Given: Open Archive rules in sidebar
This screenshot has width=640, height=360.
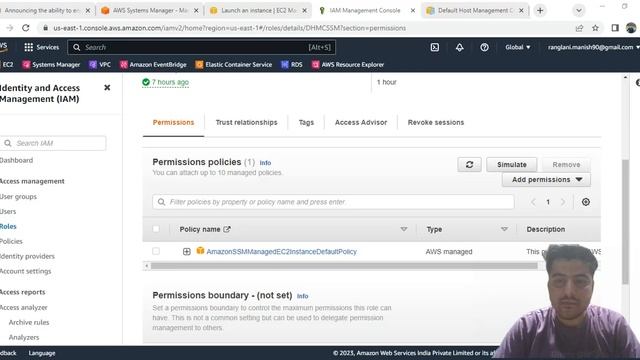Looking at the screenshot, I should 29,322.
